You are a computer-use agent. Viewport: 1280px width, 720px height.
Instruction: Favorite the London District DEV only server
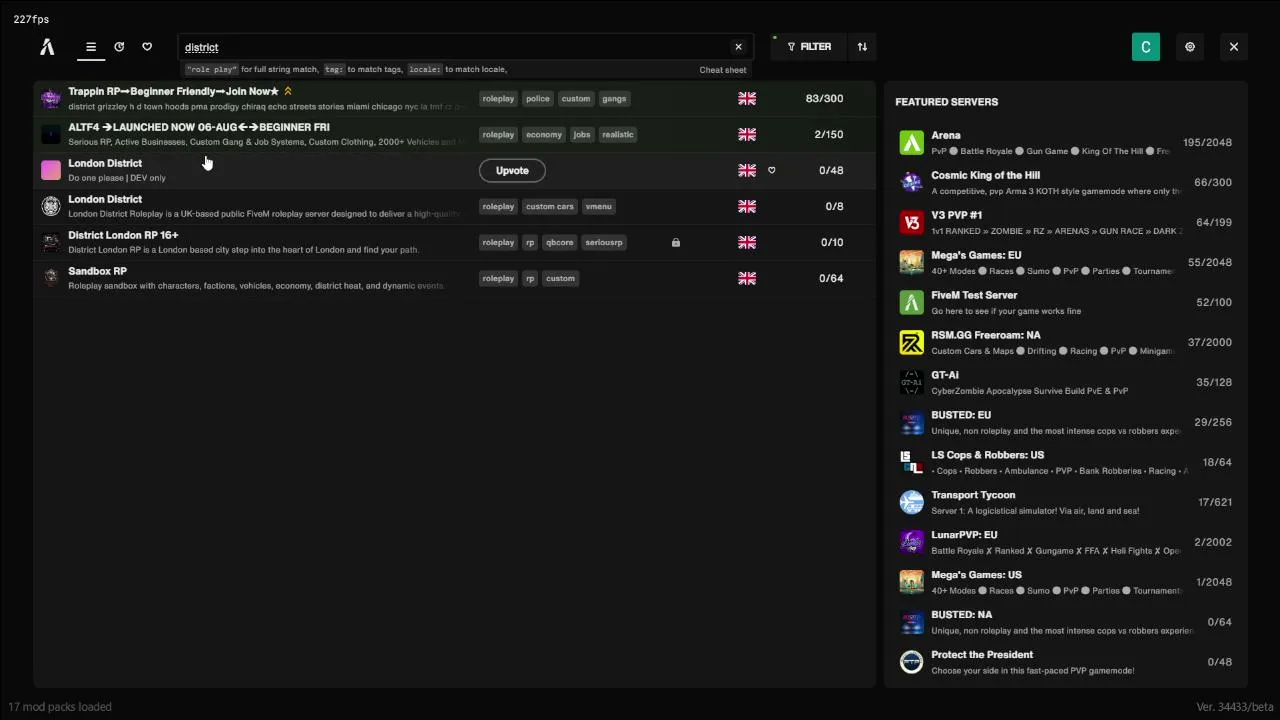click(x=771, y=170)
